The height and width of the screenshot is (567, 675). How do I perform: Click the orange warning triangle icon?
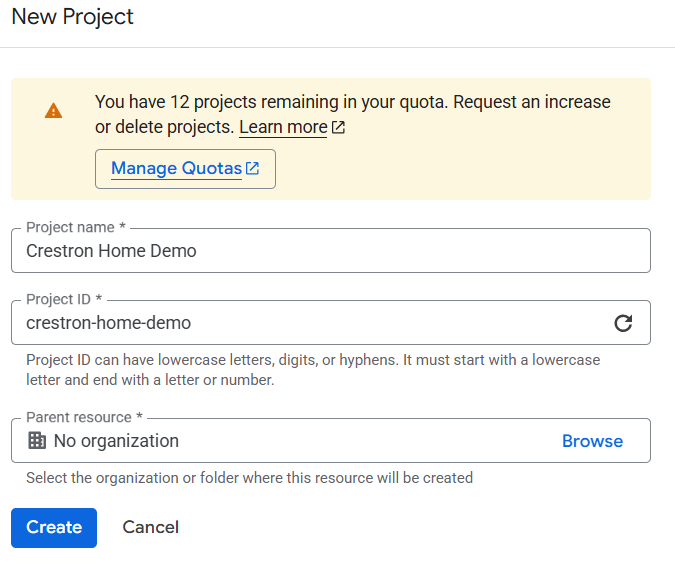tap(53, 111)
